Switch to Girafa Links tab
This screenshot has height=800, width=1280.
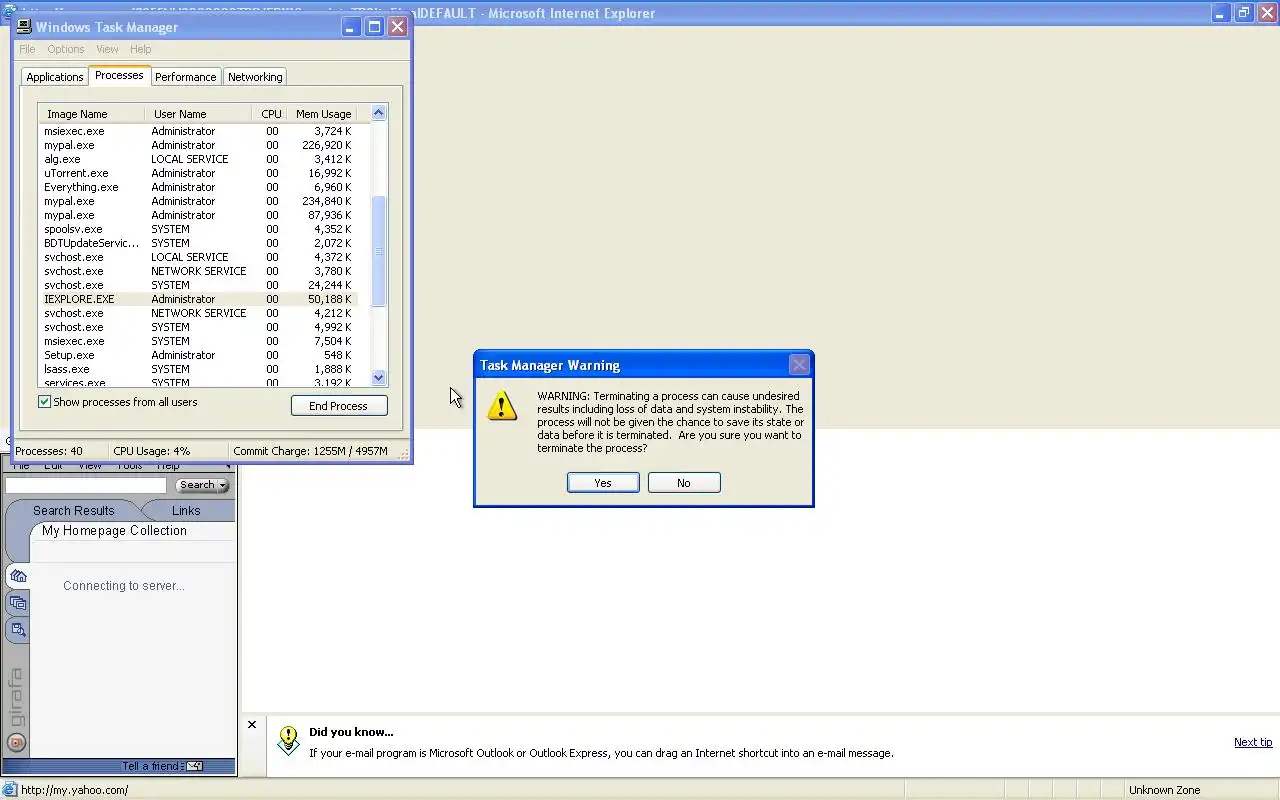click(186, 510)
